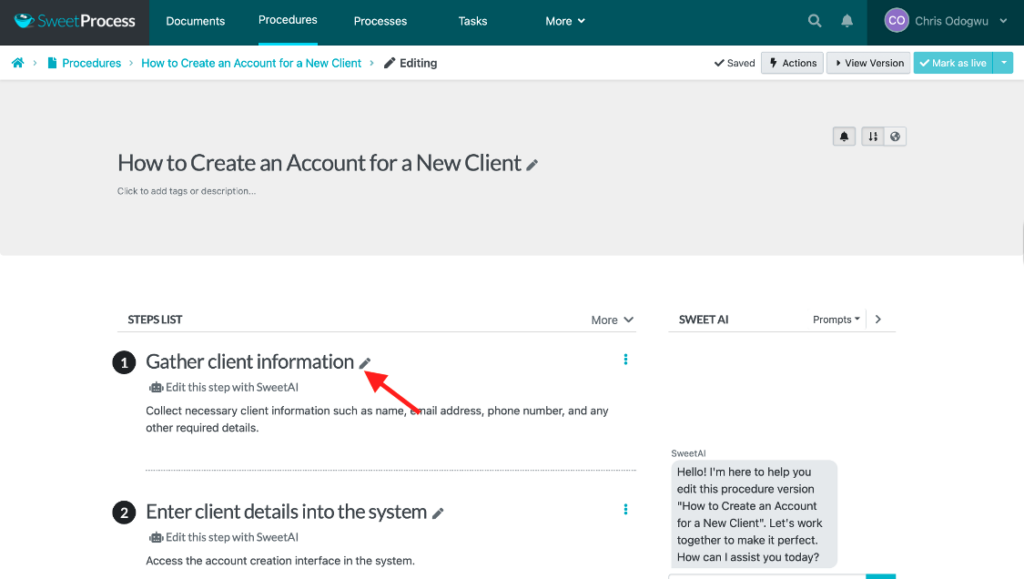Click the globe sharing icon

pos(895,136)
